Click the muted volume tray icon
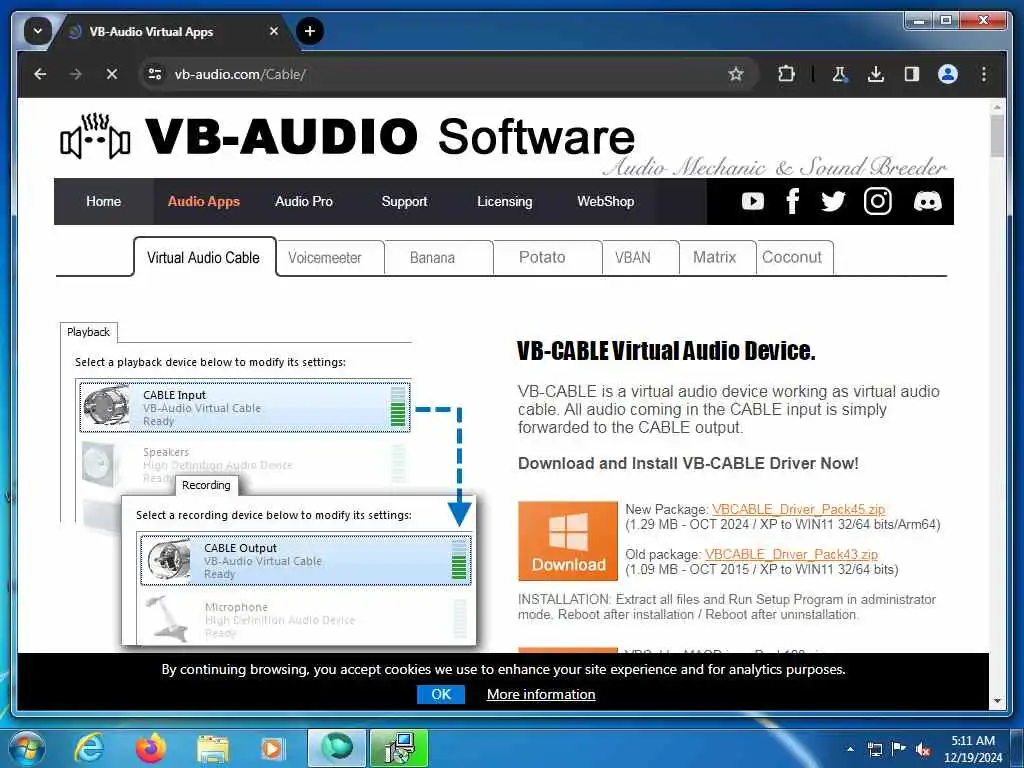Image resolution: width=1024 pixels, height=768 pixels. pyautogui.click(x=923, y=749)
